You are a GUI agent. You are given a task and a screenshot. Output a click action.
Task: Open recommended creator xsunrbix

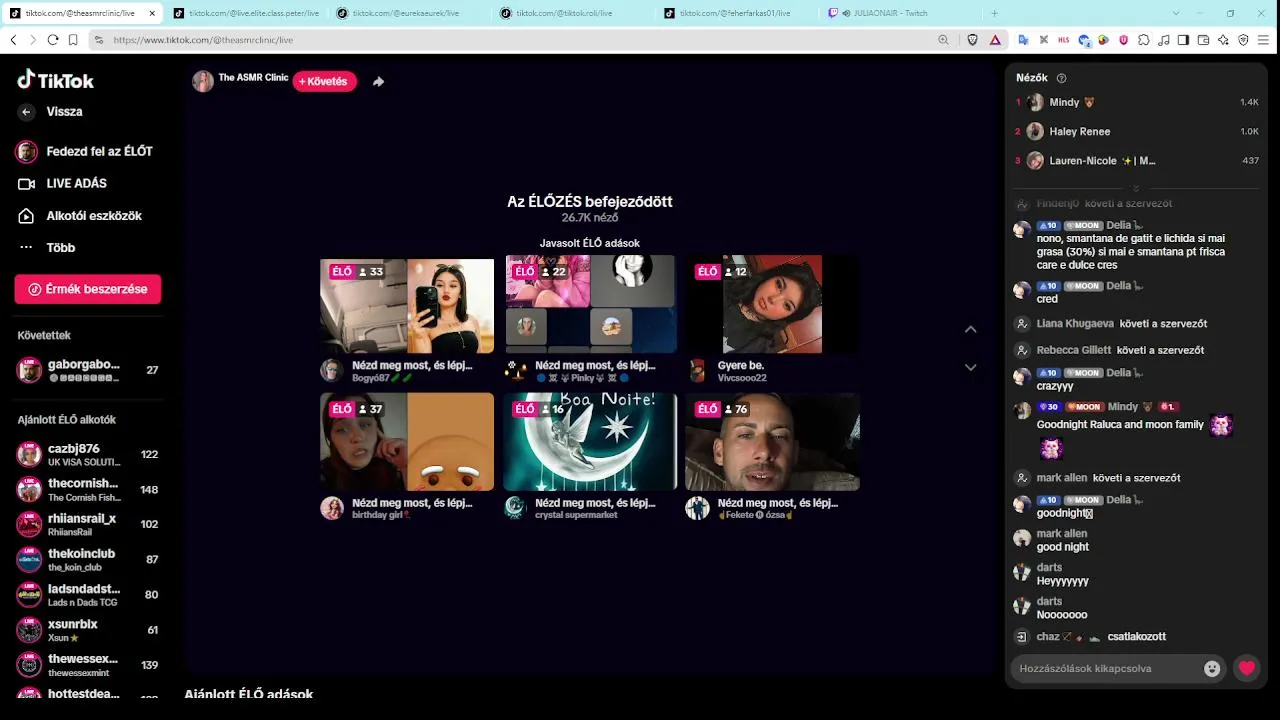(88, 630)
